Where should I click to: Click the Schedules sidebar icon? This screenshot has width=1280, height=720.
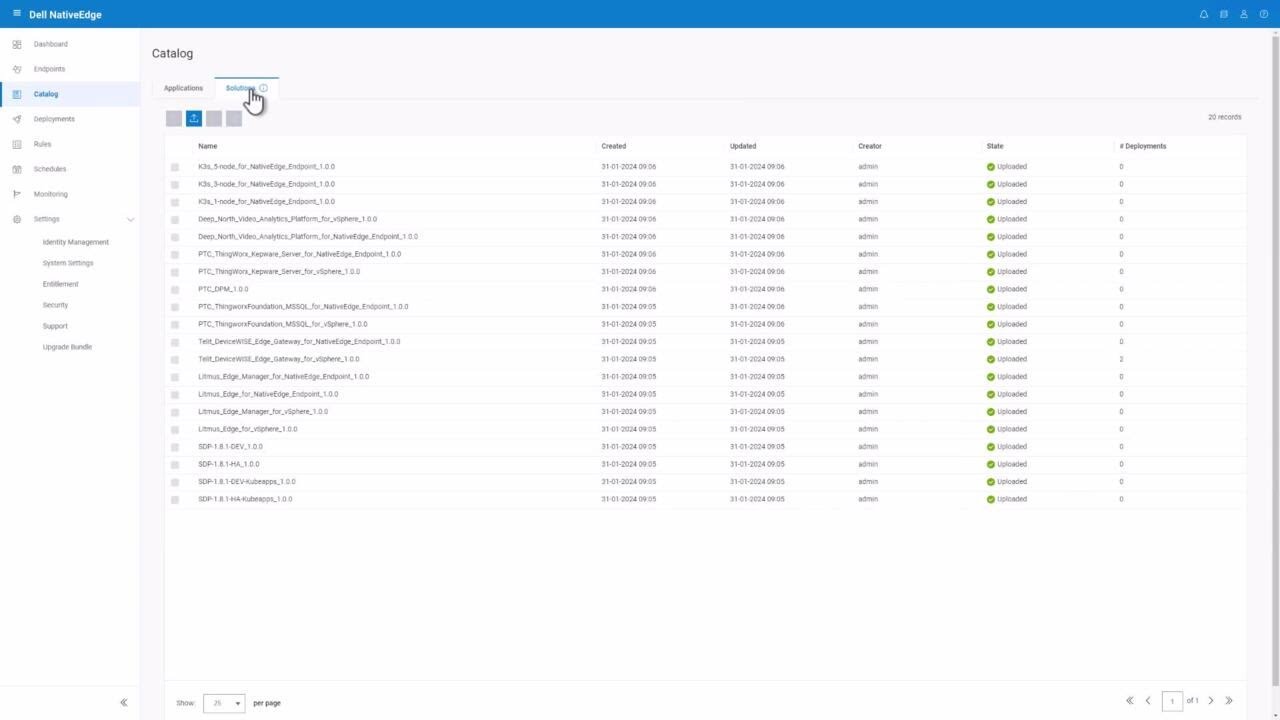point(17,169)
